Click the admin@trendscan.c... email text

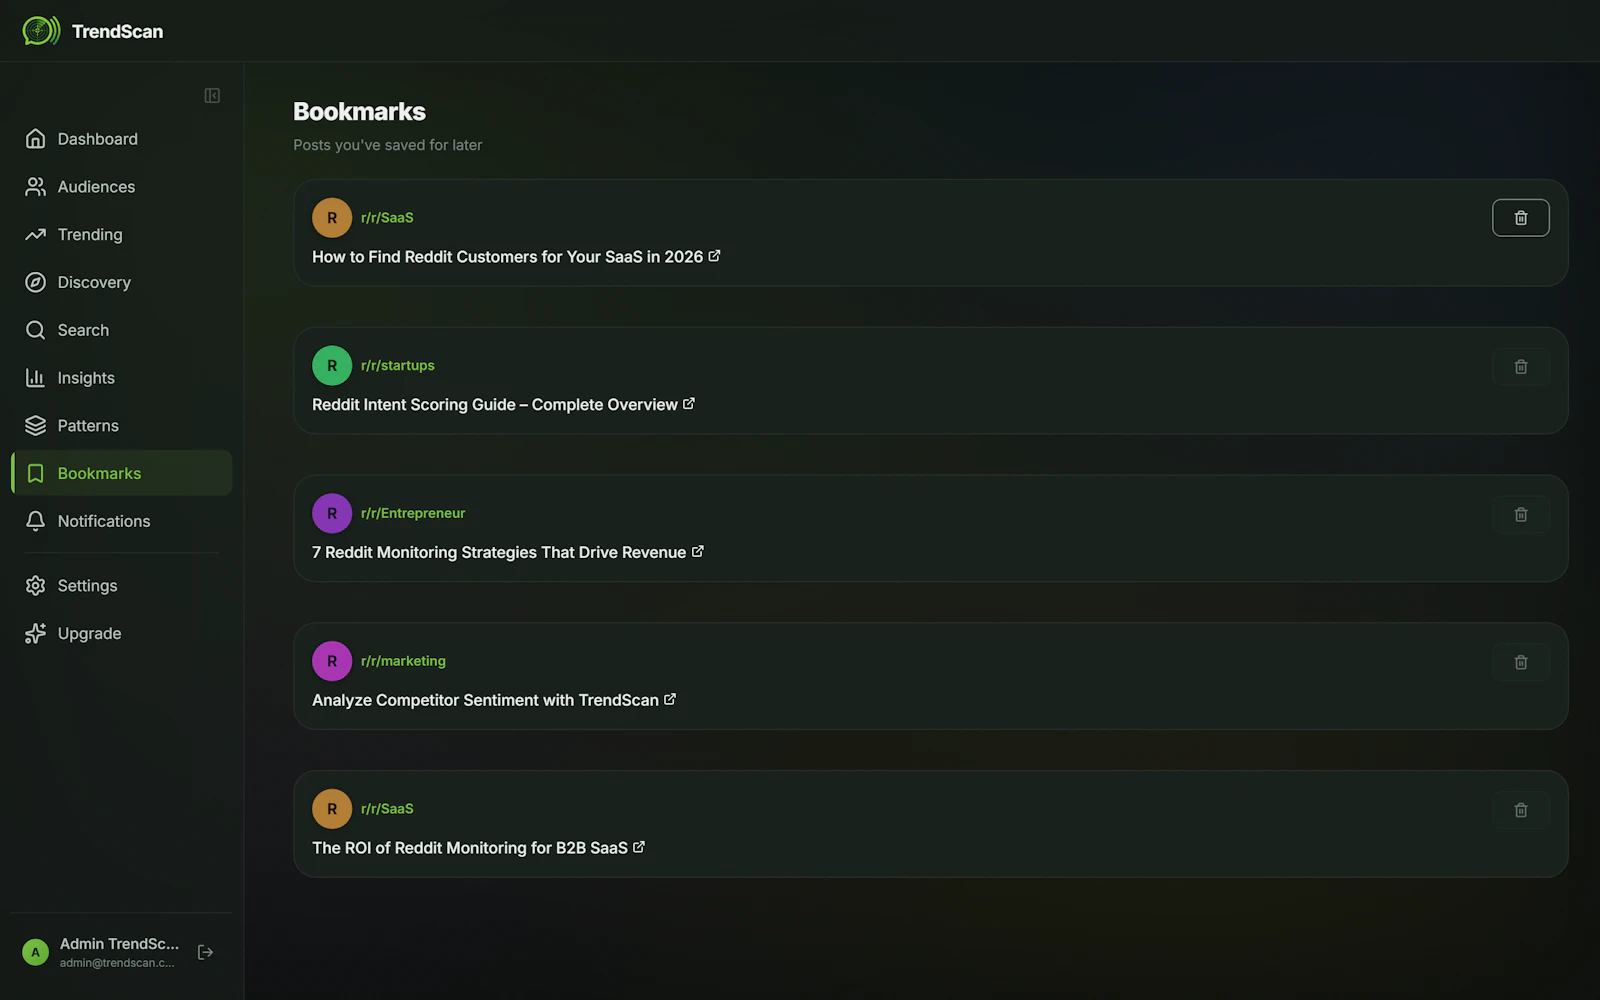point(117,963)
